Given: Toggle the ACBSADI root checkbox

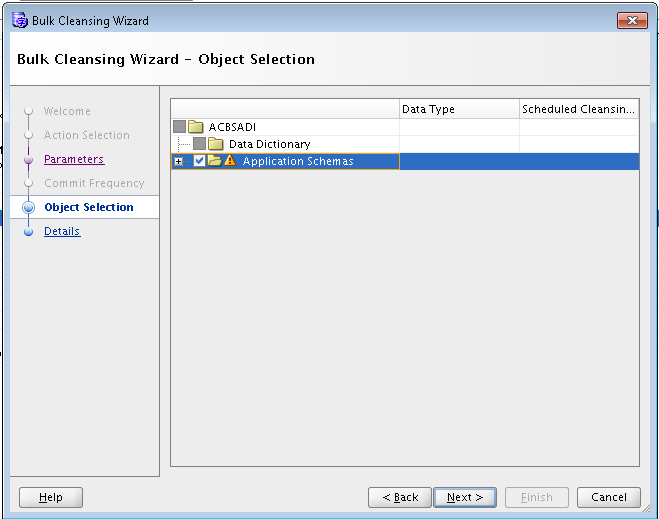Looking at the screenshot, I should point(179,127).
